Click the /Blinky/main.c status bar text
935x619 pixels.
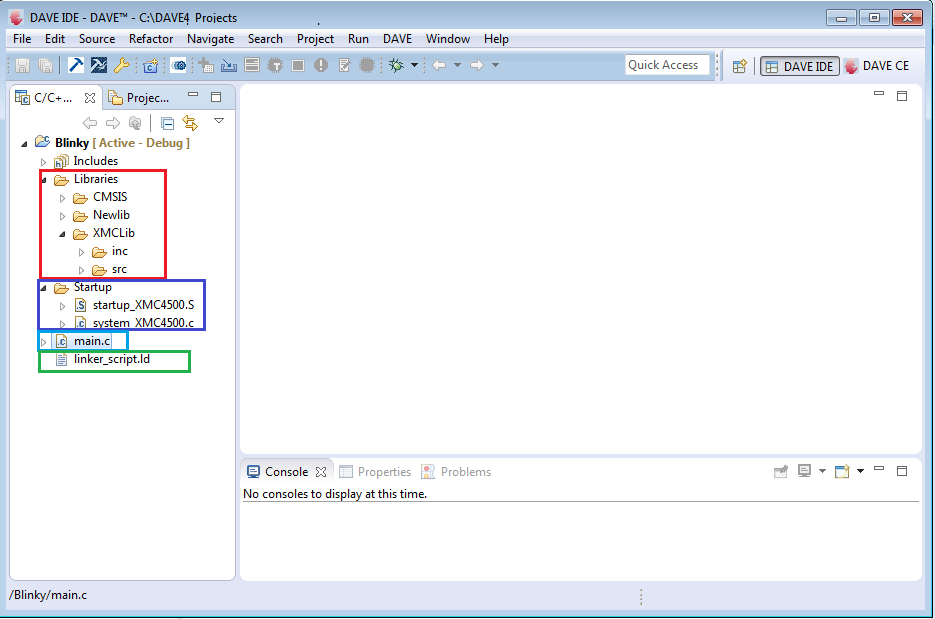point(48,595)
